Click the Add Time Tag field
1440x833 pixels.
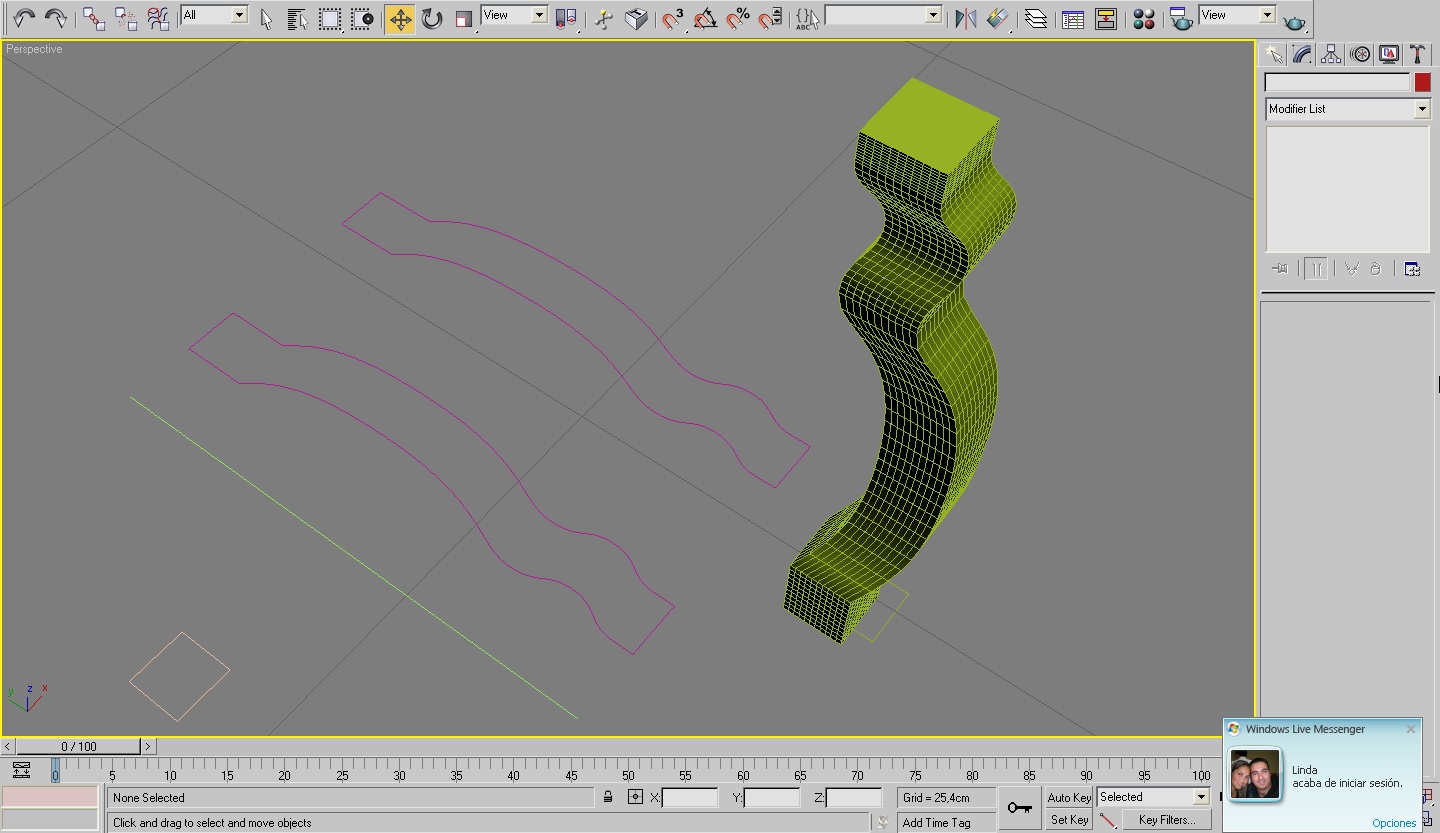pos(947,822)
